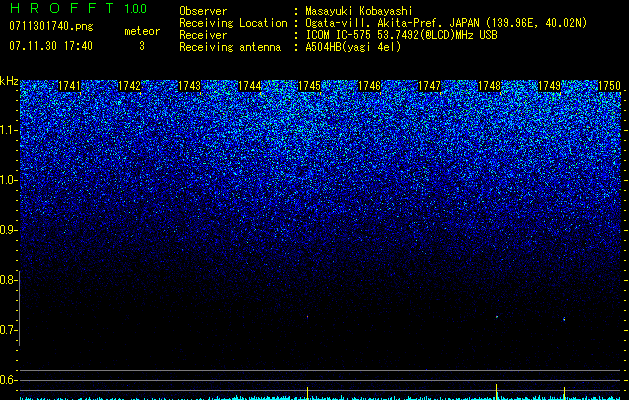629x400 pixels.
Task: Click the meteor echo dot below 1745
Action: point(308,317)
